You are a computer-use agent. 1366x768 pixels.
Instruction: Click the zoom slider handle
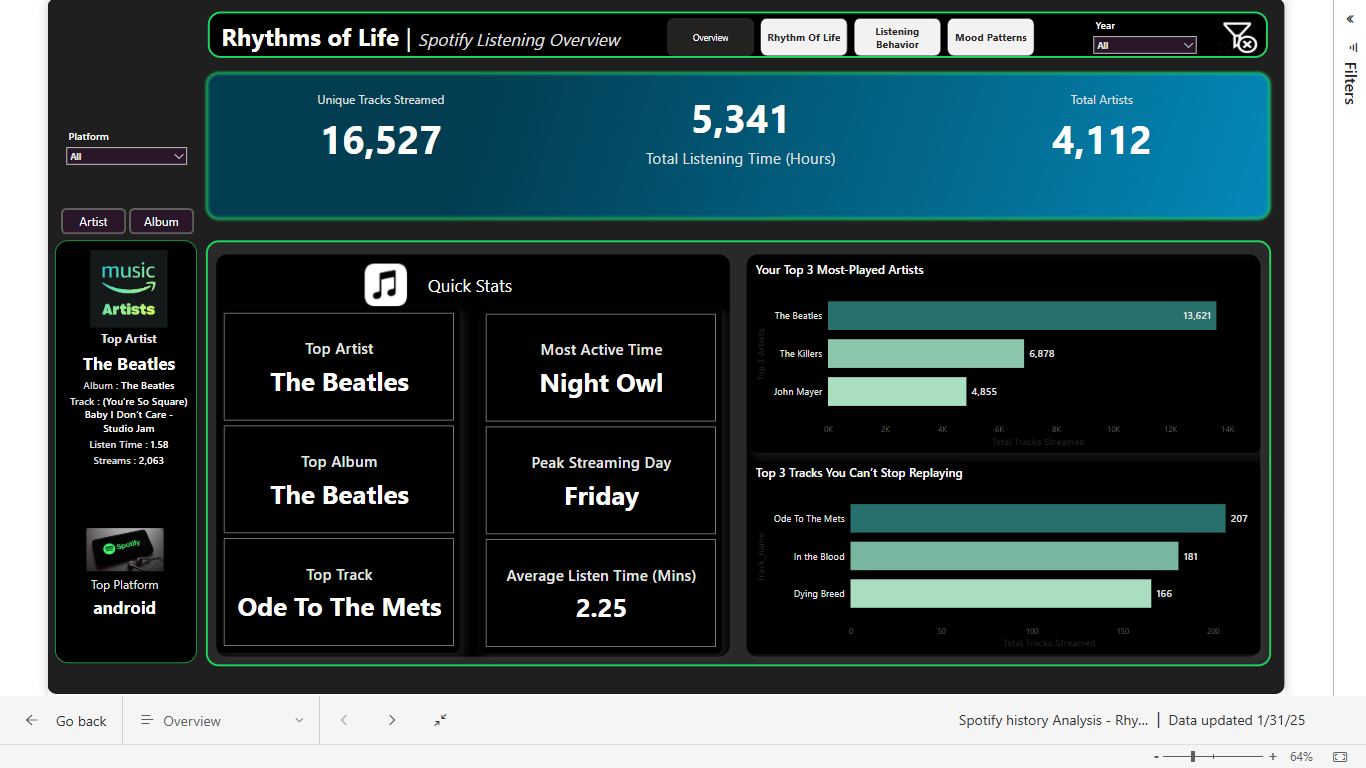tap(1192, 757)
